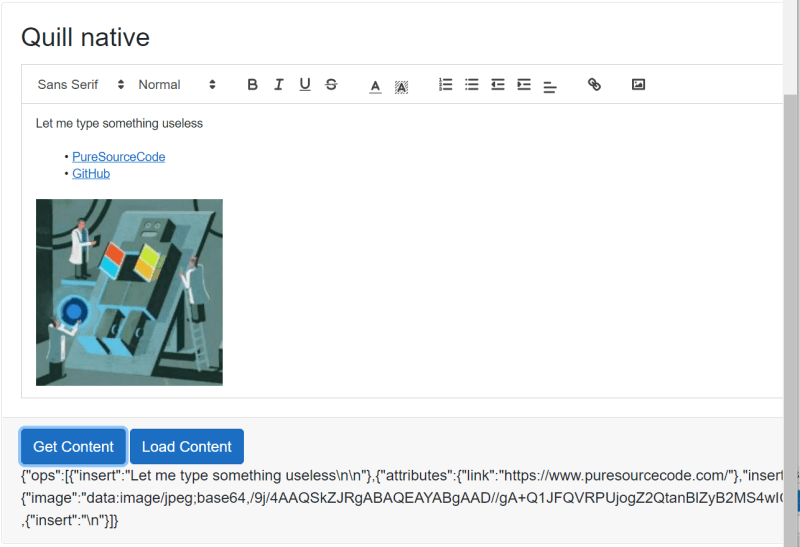
Task: Click the output line starting with {"image"
Action: click(x=402, y=498)
